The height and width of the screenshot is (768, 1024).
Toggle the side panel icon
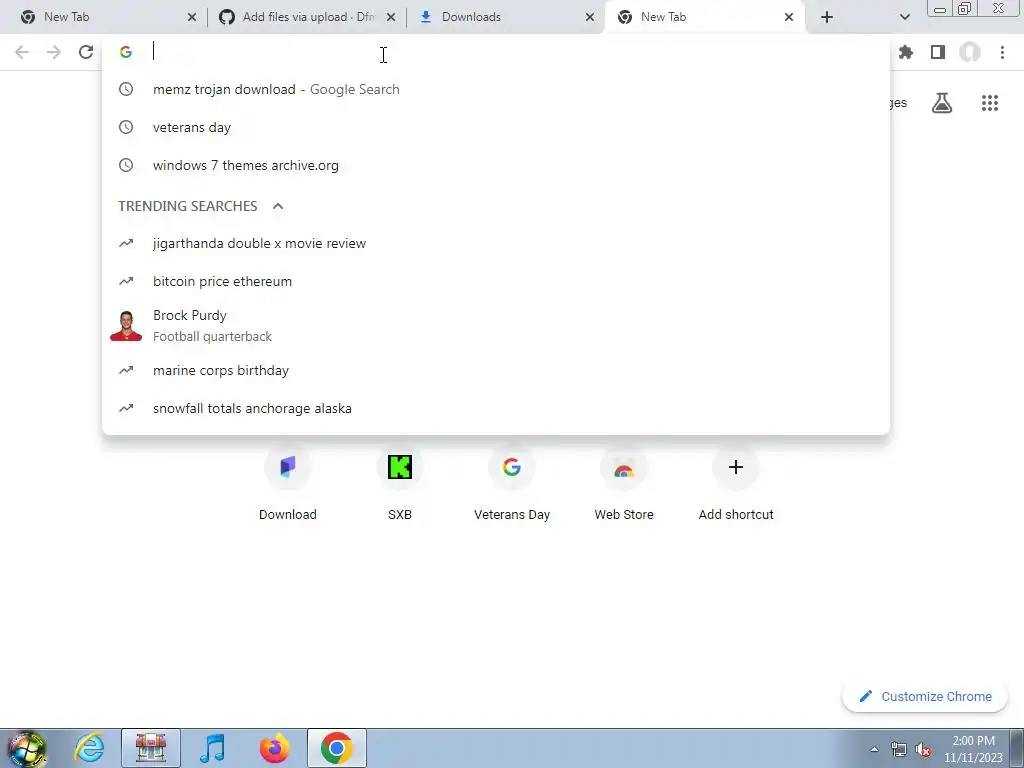938,52
